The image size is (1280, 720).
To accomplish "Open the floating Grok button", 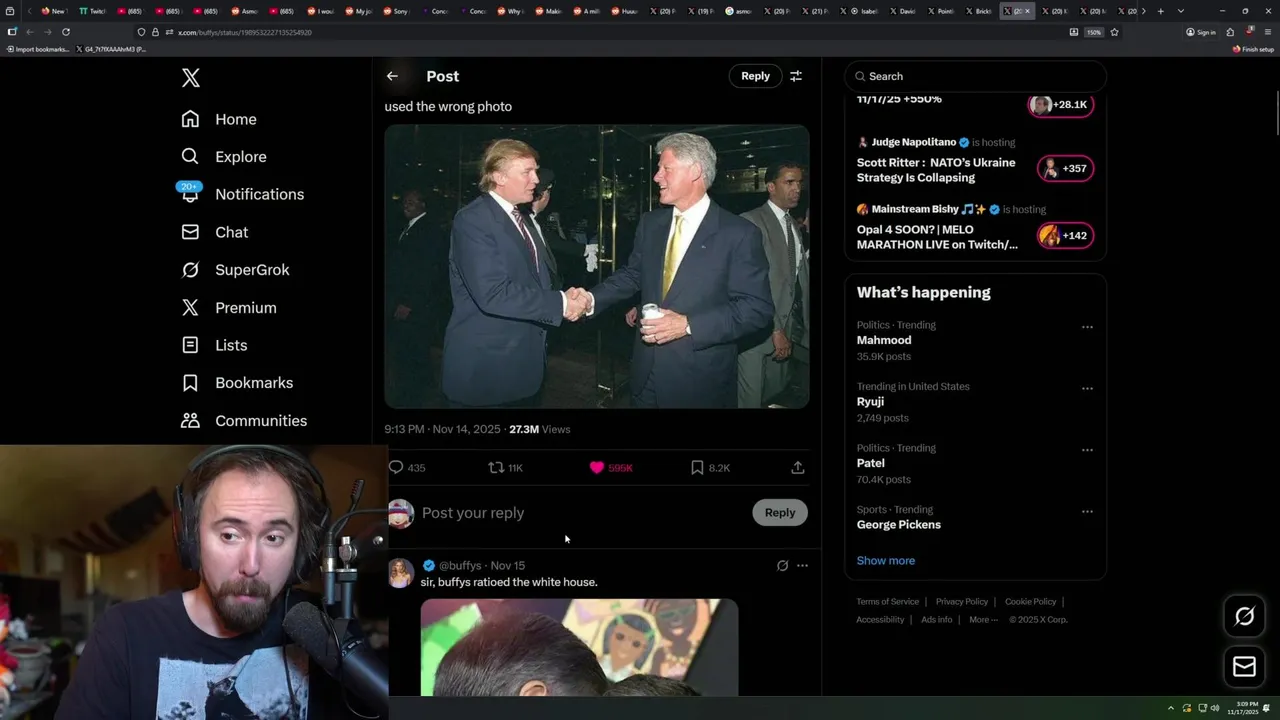I will 1245,617.
